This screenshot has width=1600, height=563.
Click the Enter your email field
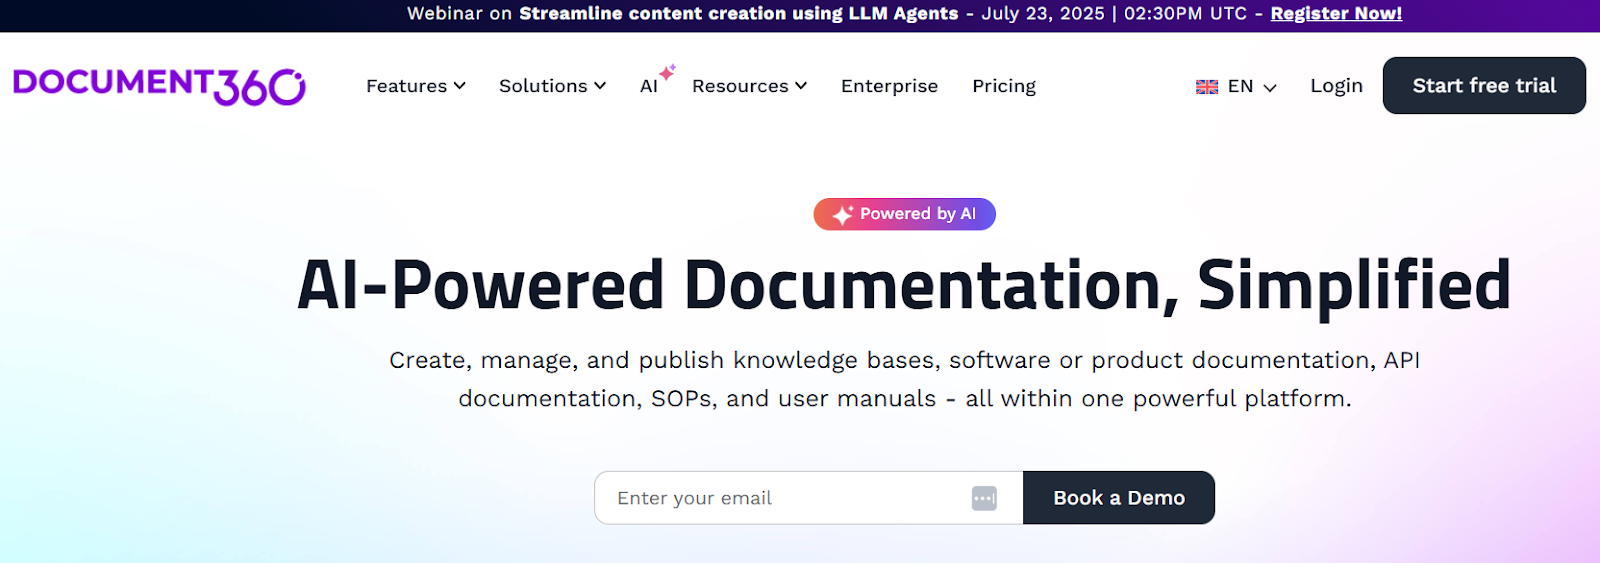coord(809,498)
